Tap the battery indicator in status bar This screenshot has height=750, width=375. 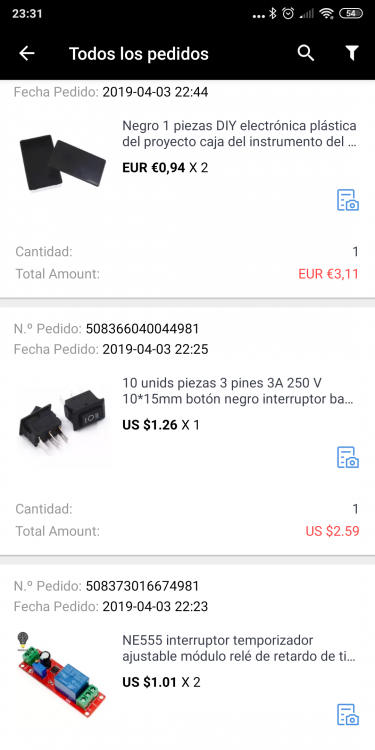pos(351,13)
